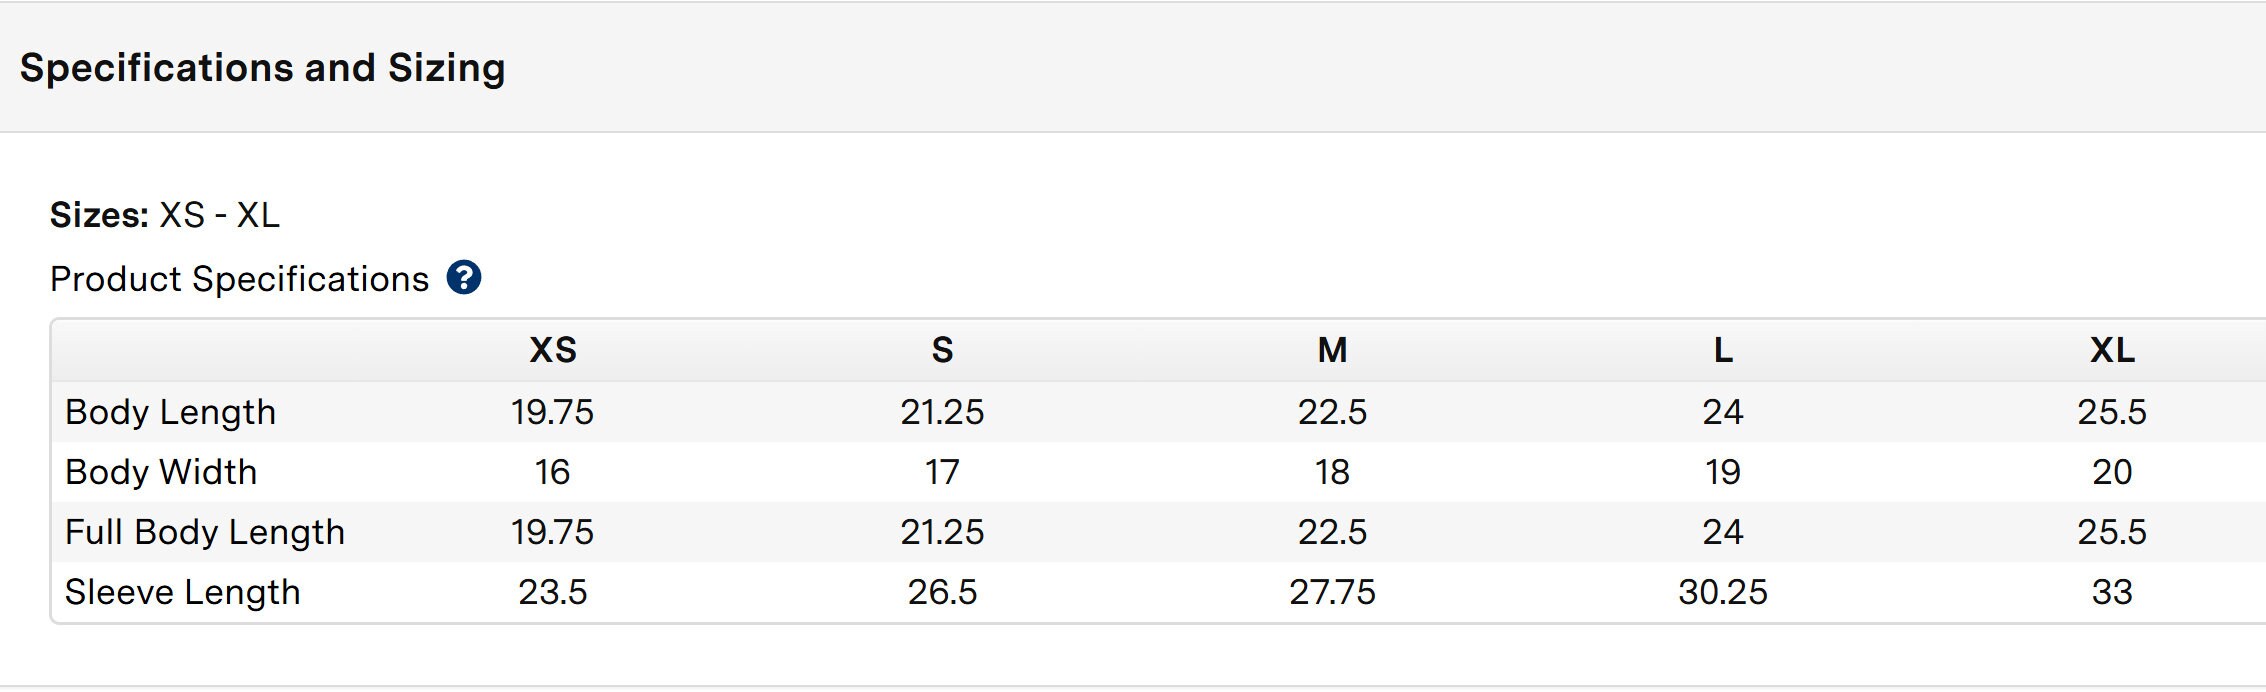Click the S column header
This screenshot has height=692, width=2266.
point(942,350)
